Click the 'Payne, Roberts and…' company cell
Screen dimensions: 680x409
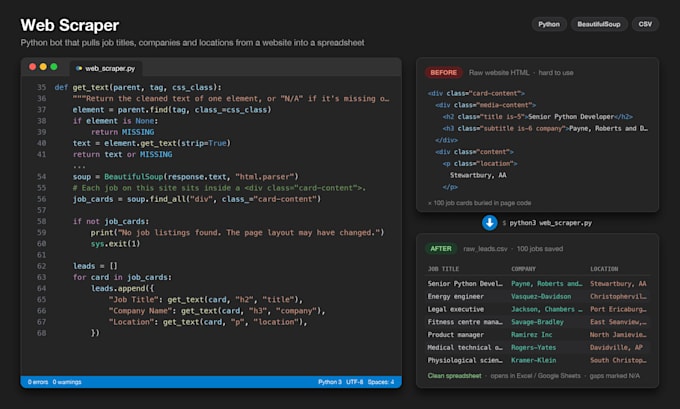coord(546,284)
